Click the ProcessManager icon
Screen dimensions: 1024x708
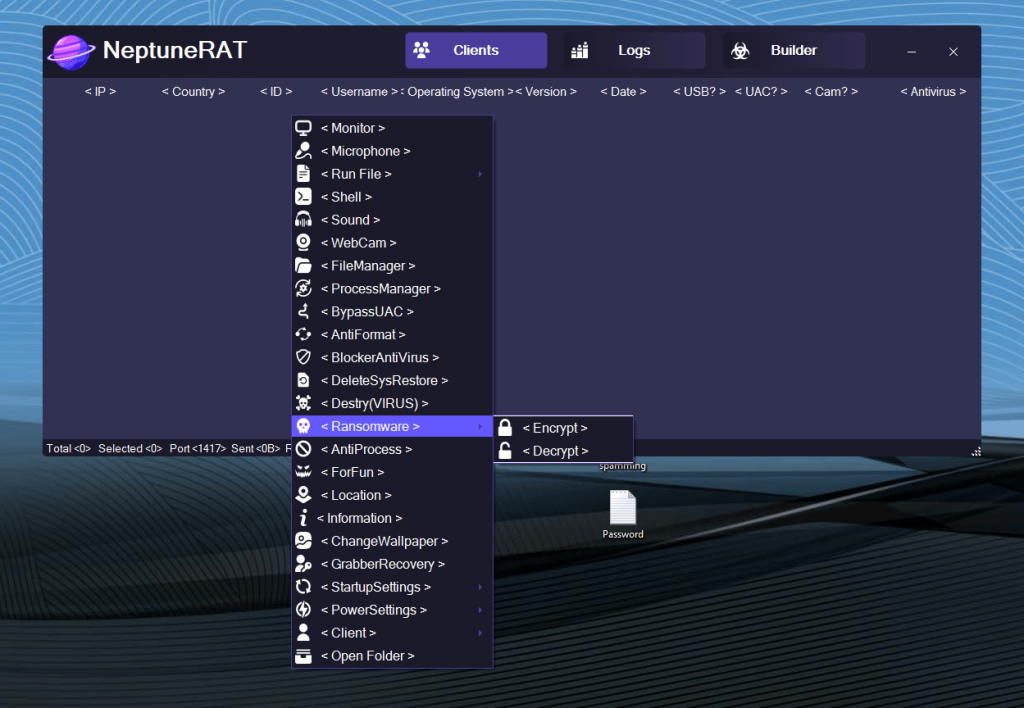(x=303, y=288)
